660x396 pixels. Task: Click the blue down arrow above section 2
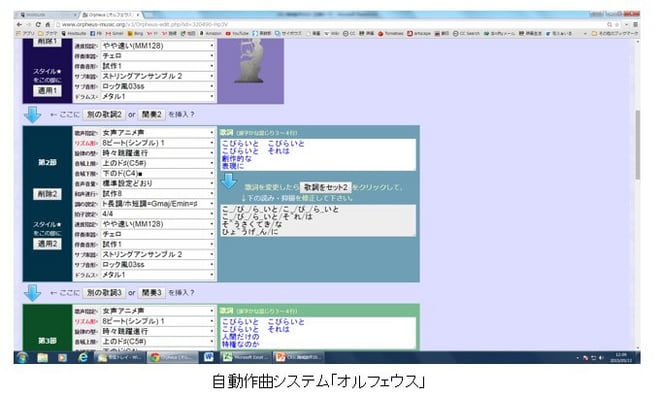click(x=32, y=114)
